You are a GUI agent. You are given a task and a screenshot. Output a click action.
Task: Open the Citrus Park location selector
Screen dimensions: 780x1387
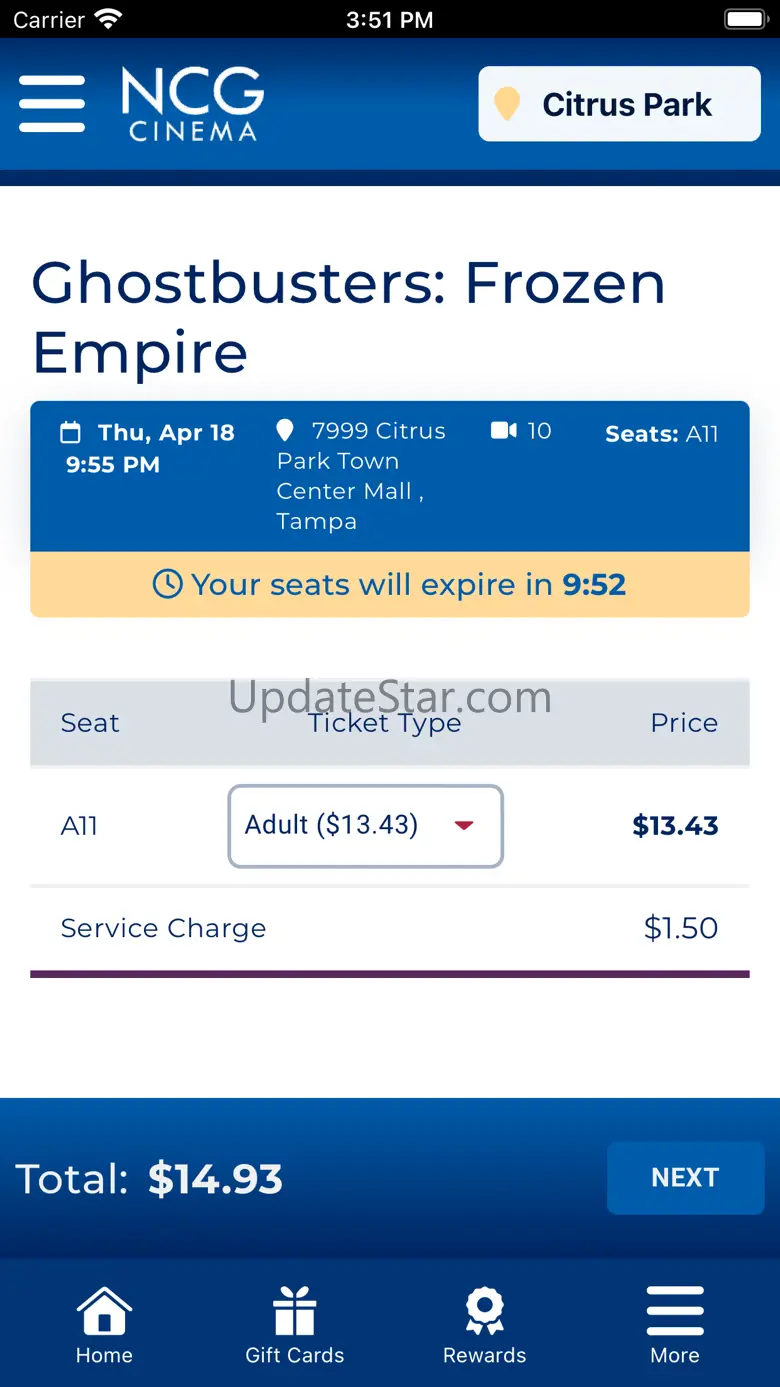tap(620, 104)
